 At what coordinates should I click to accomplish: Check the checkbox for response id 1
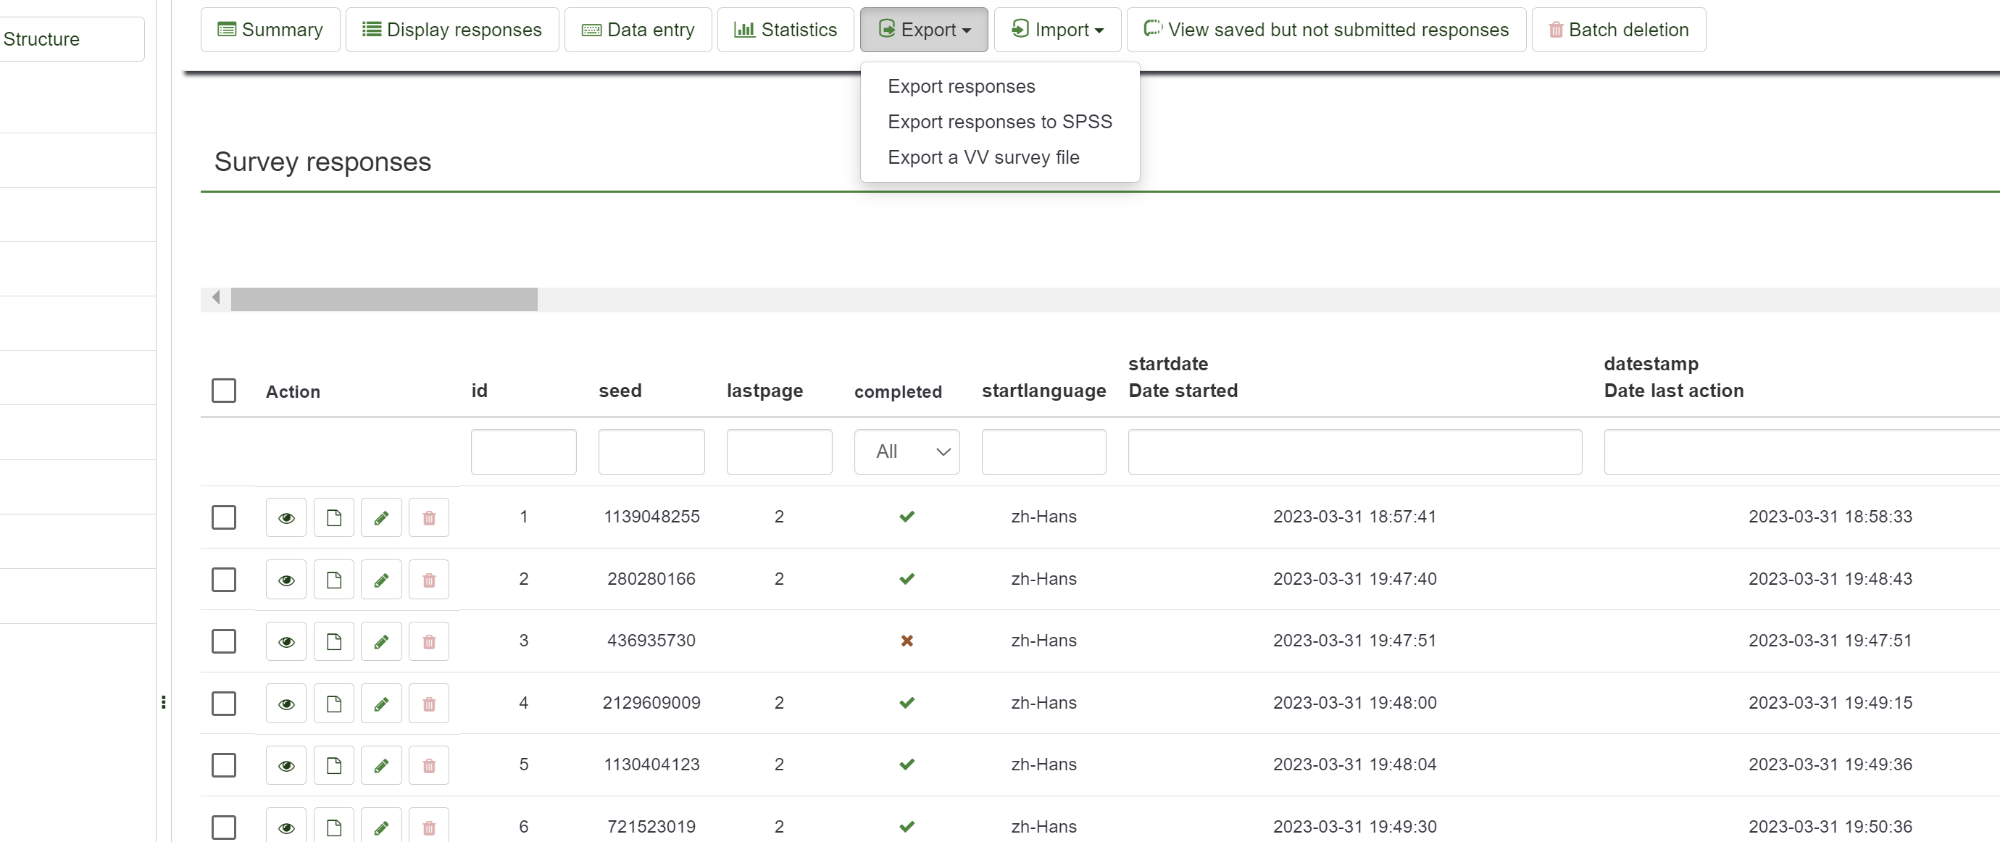coord(224,518)
